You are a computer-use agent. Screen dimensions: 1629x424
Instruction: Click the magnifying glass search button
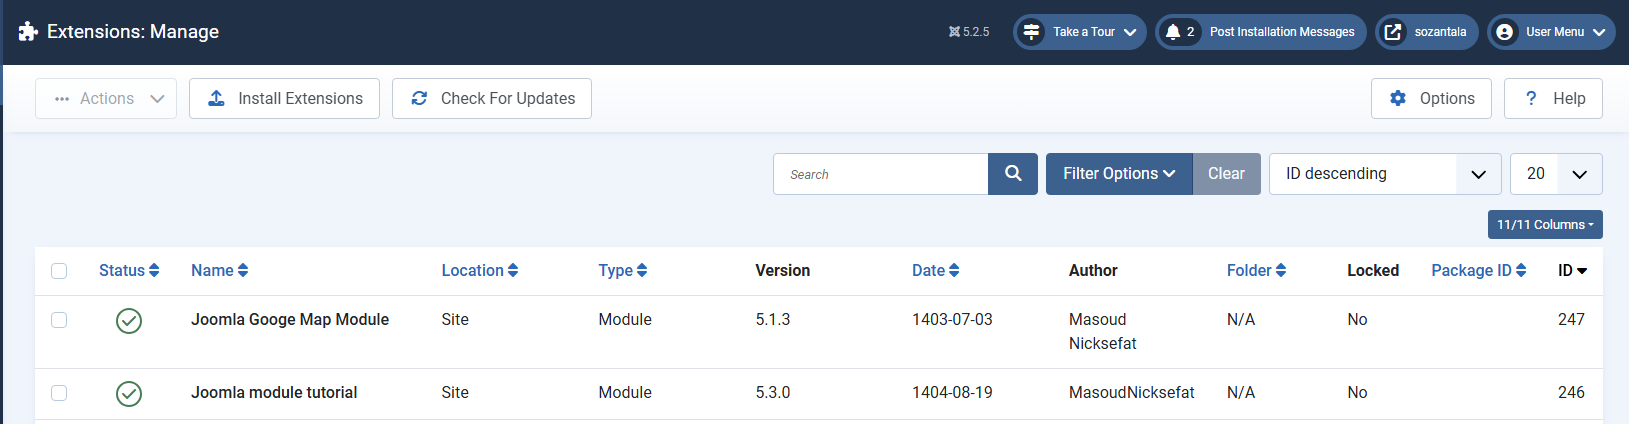[1013, 174]
